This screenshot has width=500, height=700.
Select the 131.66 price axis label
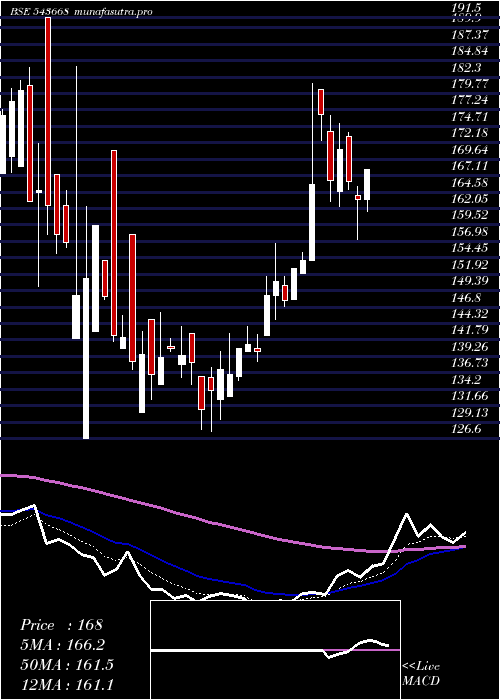472,396
